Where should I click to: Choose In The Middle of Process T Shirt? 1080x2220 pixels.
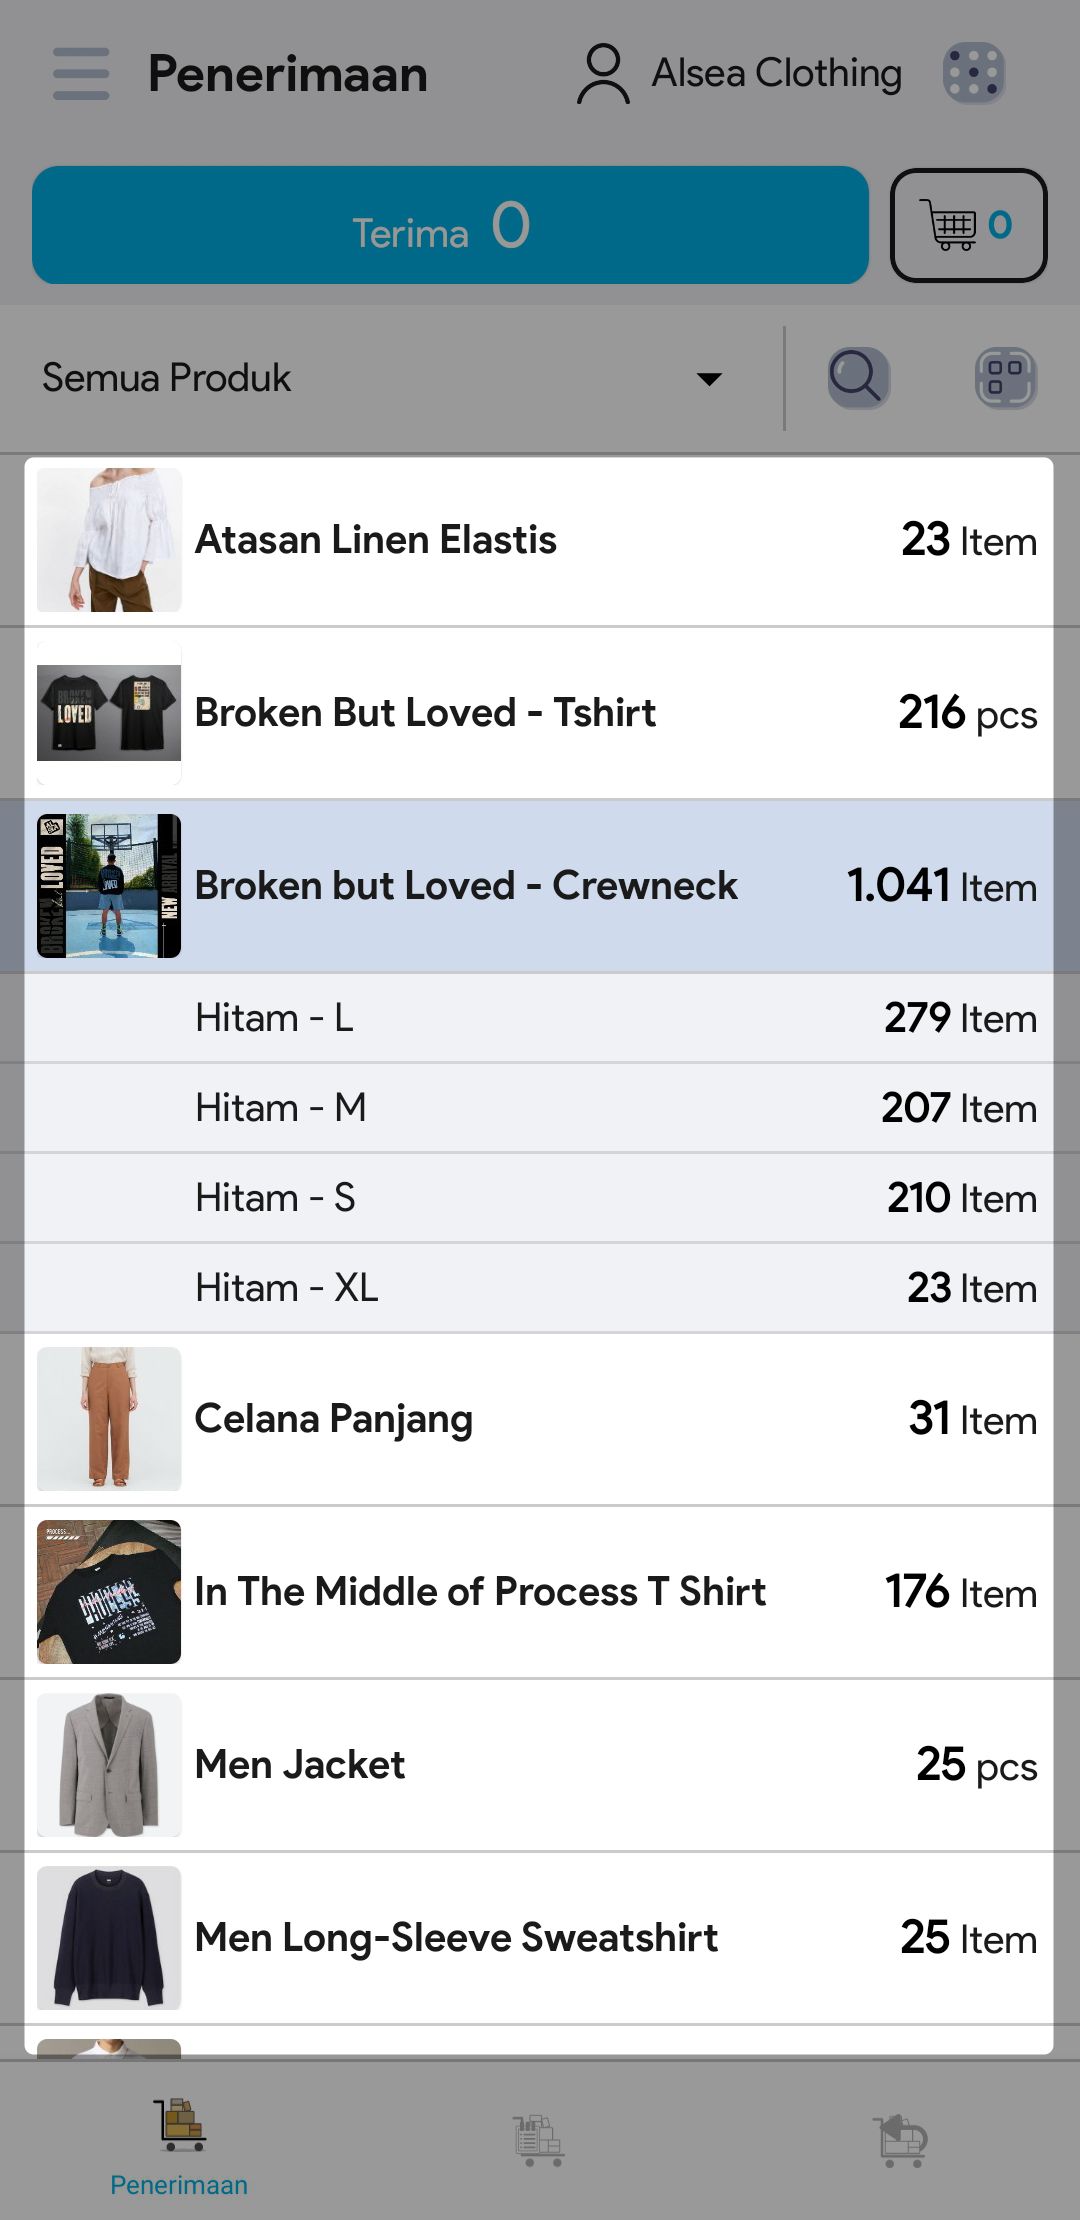point(540,1592)
